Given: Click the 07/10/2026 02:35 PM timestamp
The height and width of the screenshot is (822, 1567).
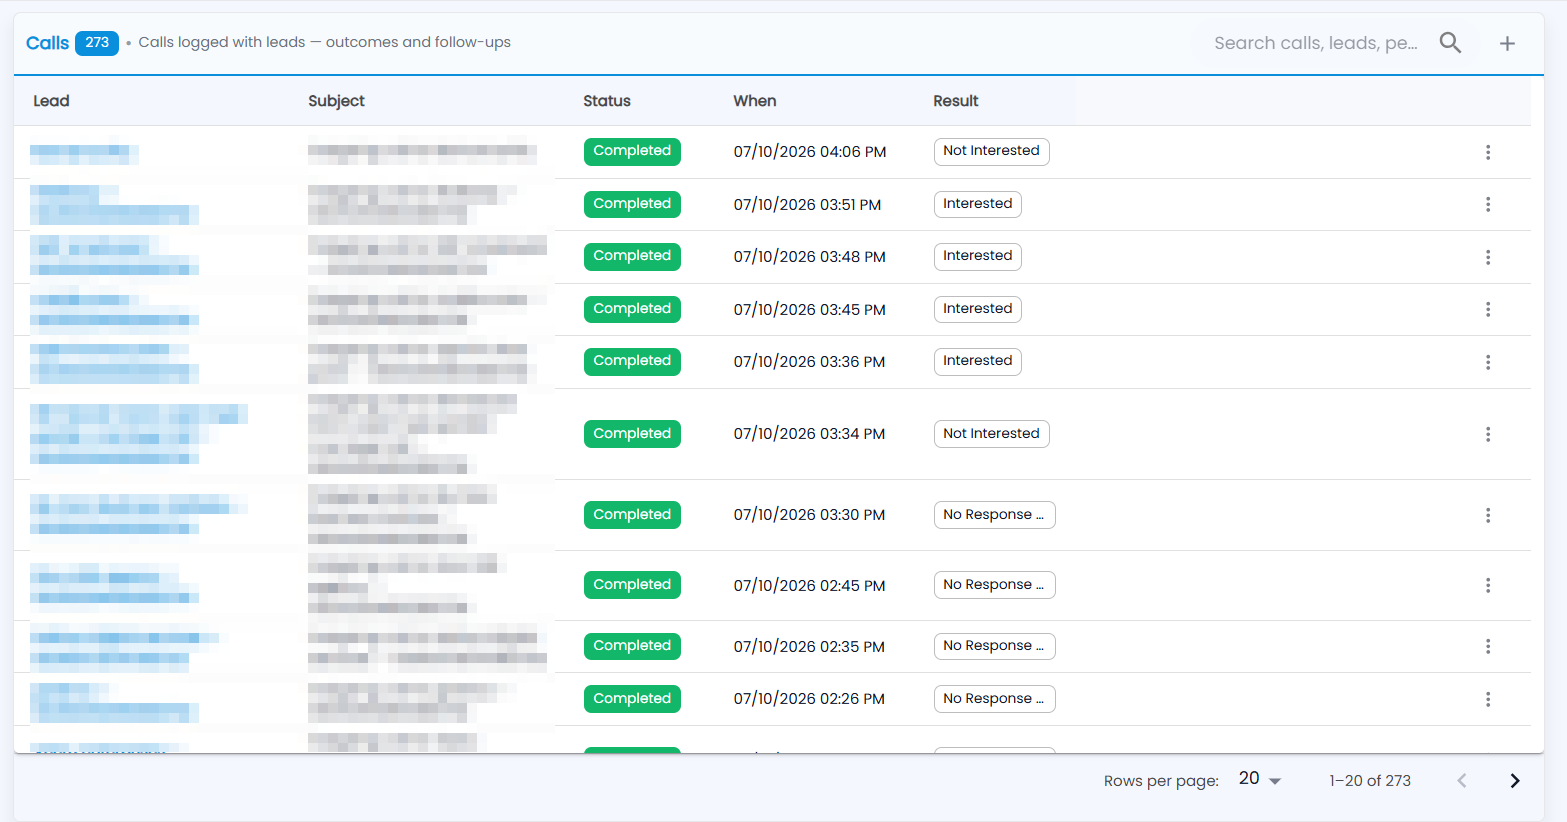Looking at the screenshot, I should 809,647.
